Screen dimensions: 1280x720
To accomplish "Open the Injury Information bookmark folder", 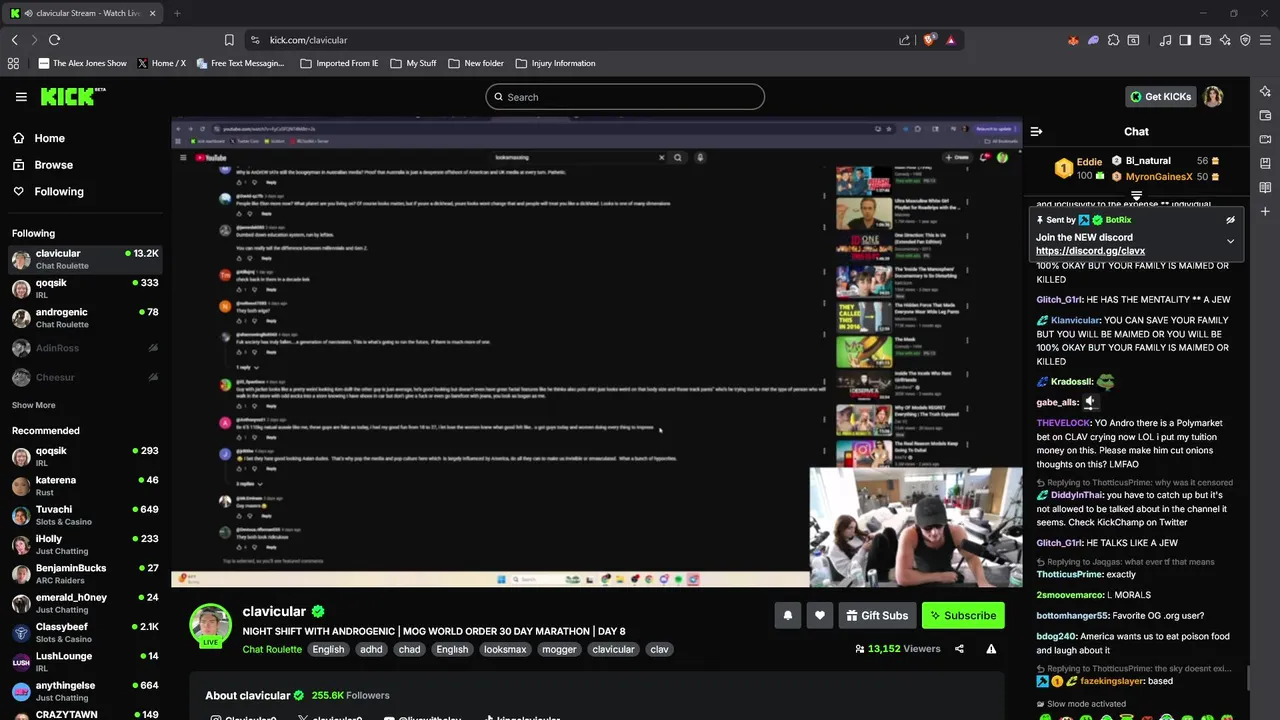I will tap(555, 63).
